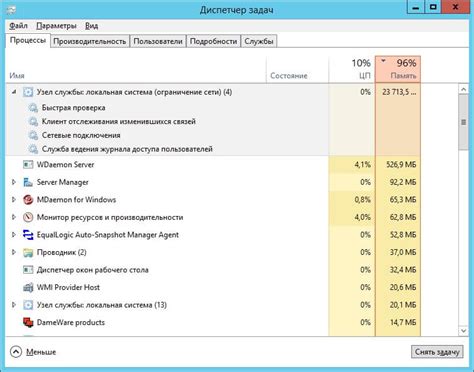The image size is (474, 372).
Task: Click the WMI Provider Host icon
Action: tap(28, 287)
